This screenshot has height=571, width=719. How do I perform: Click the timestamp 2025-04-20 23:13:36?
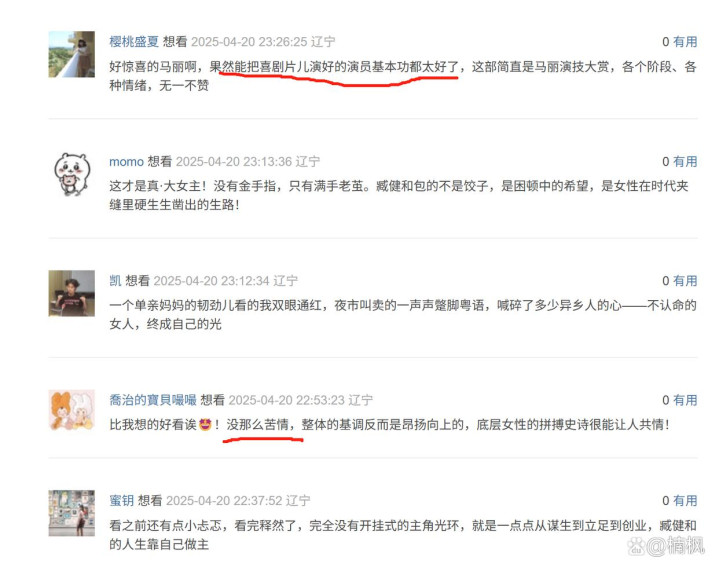[234, 162]
